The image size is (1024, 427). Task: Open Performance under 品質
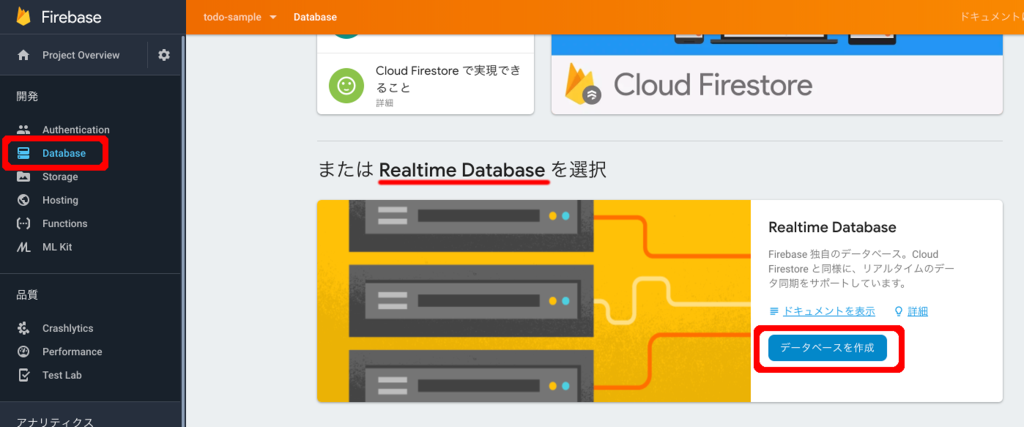click(x=72, y=352)
